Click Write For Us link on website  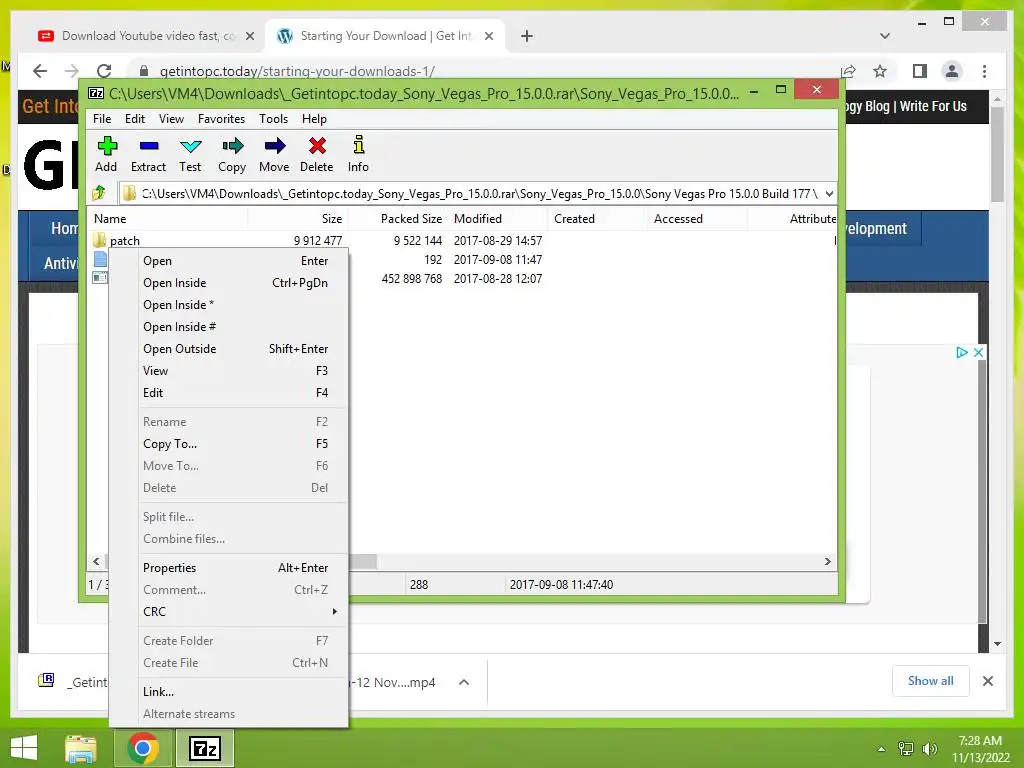(x=933, y=106)
